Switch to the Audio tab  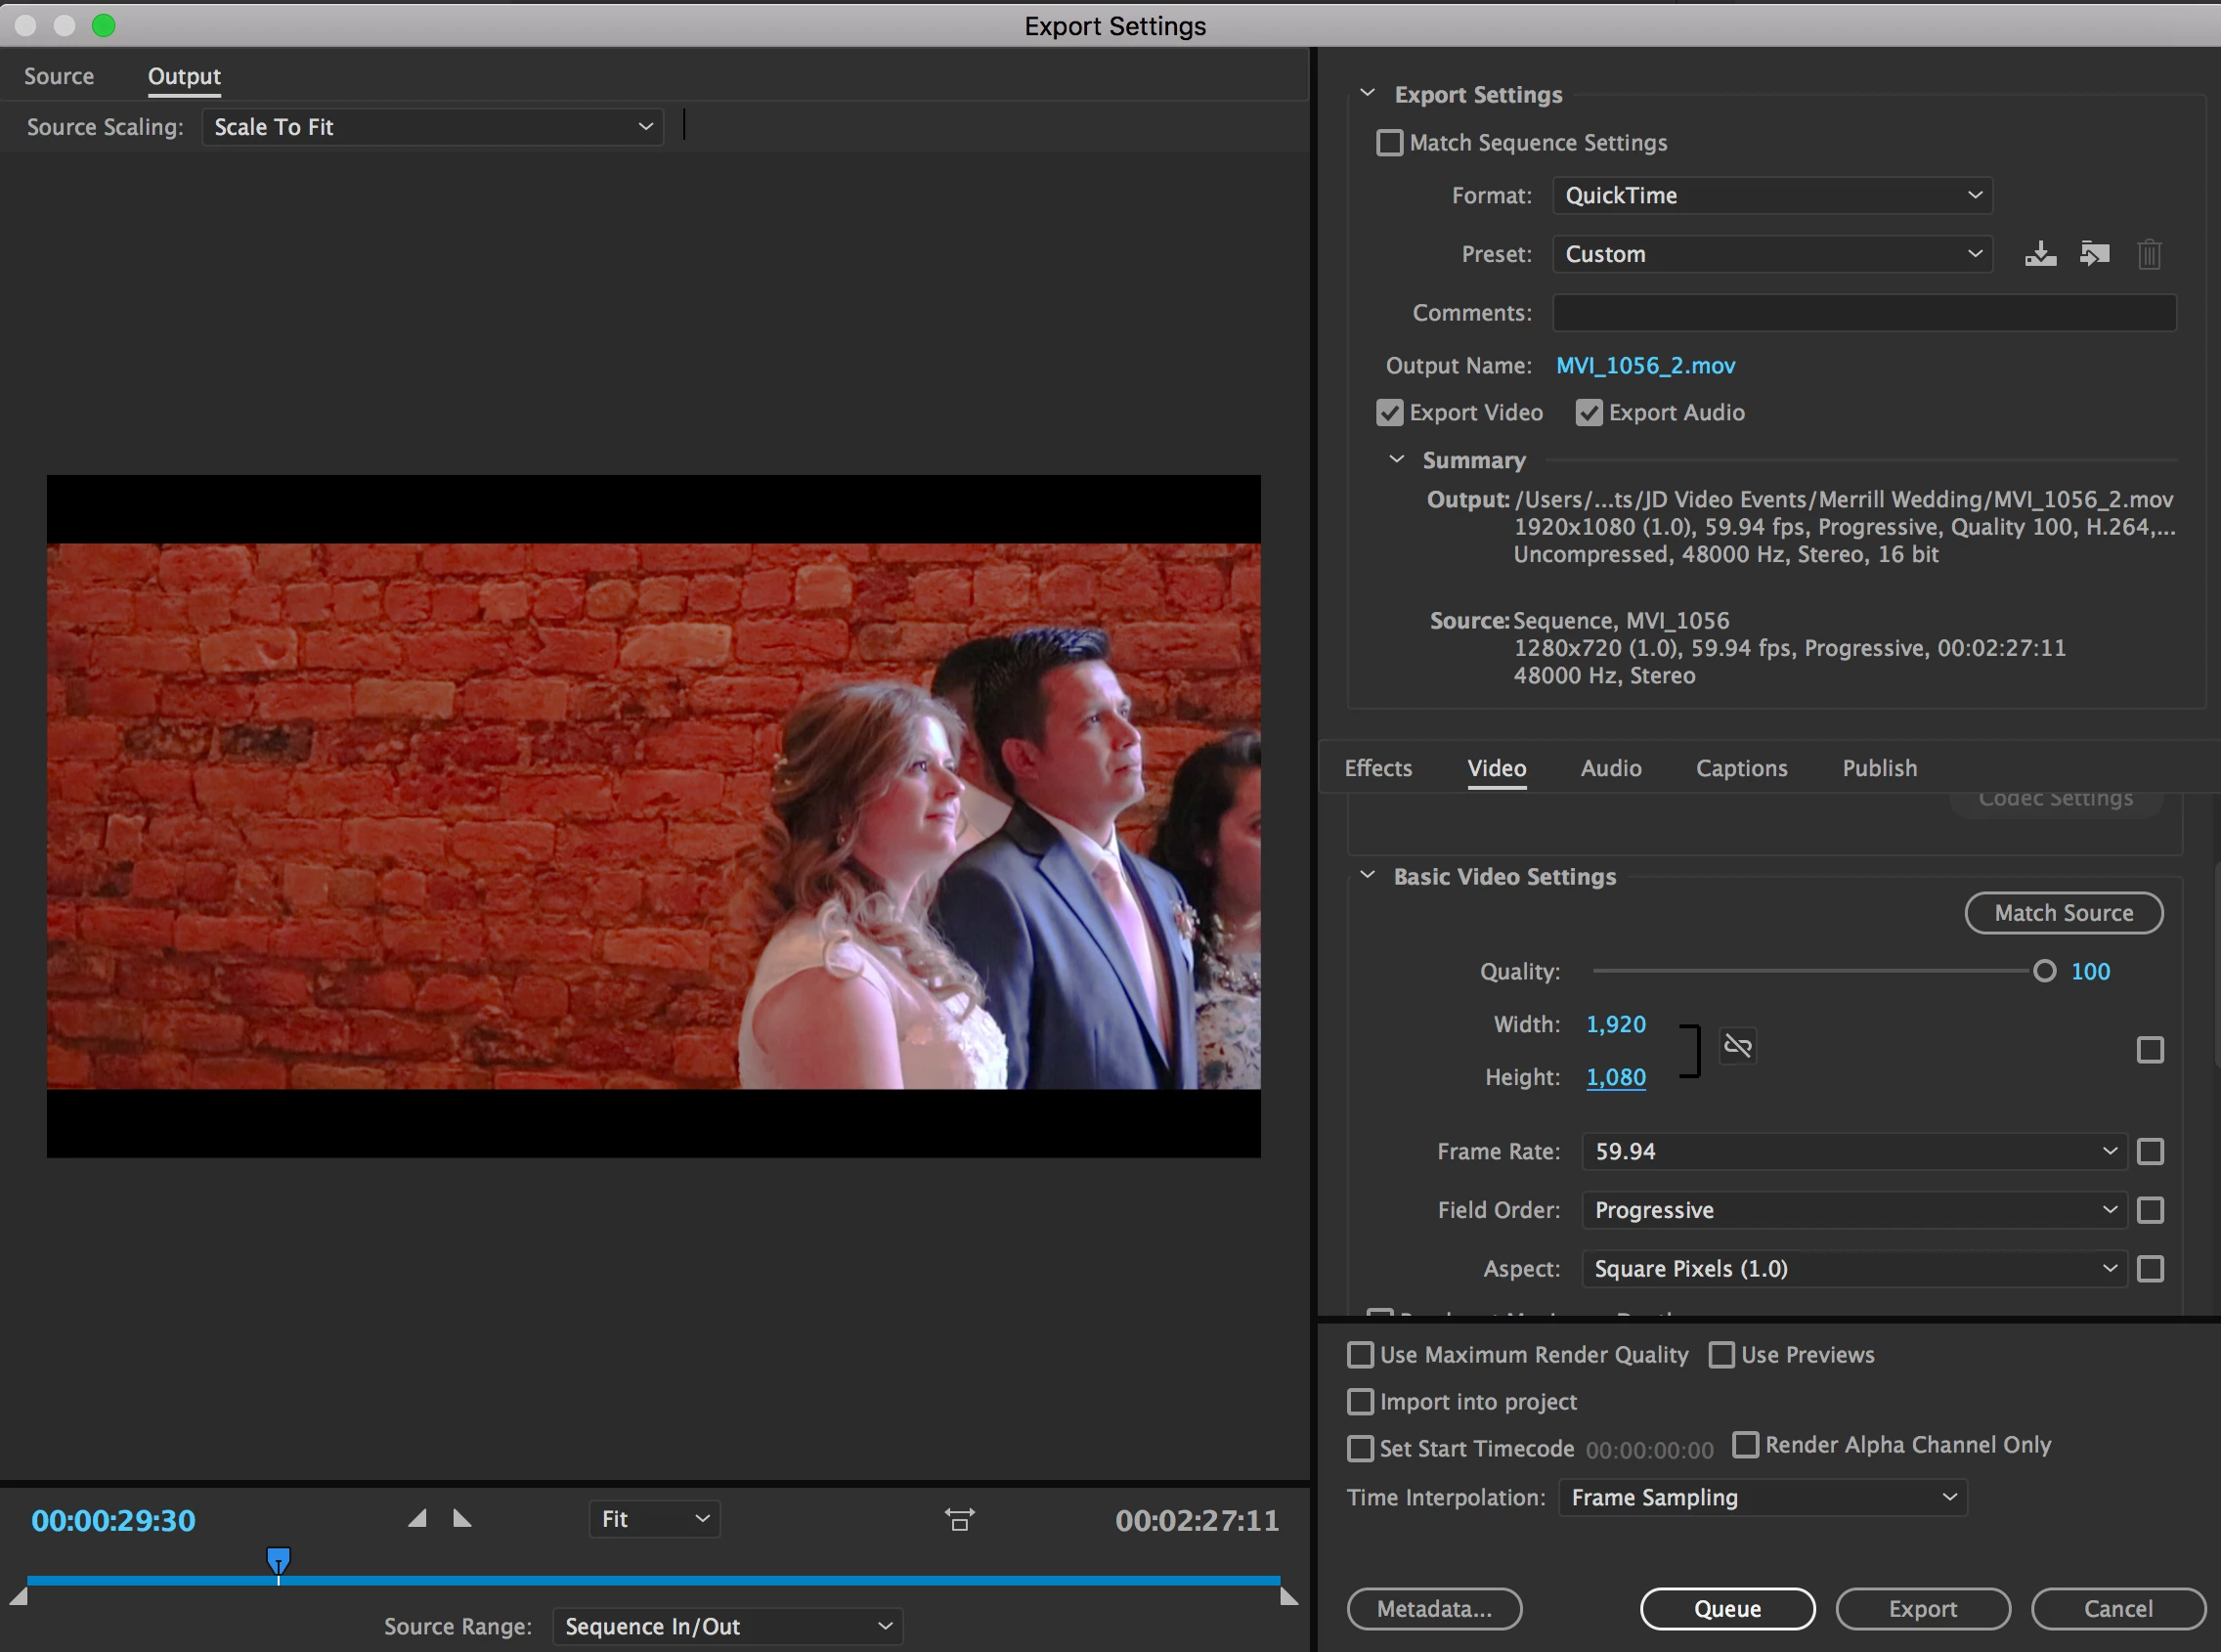point(1610,768)
